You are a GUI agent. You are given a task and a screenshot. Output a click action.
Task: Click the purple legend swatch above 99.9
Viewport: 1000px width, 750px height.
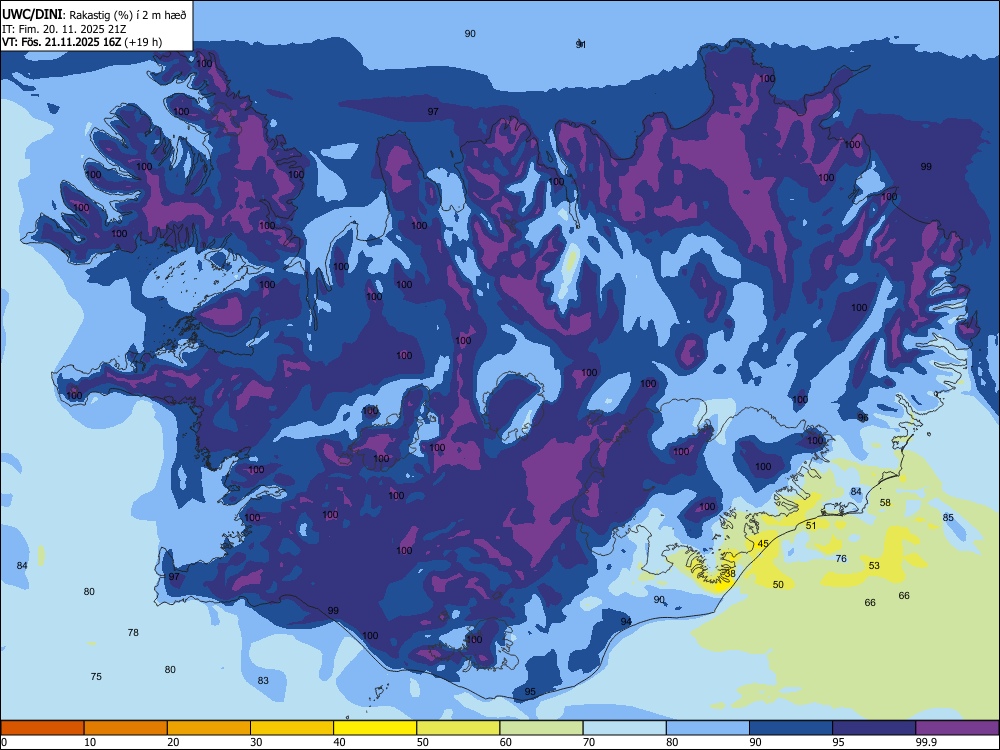coord(957,728)
